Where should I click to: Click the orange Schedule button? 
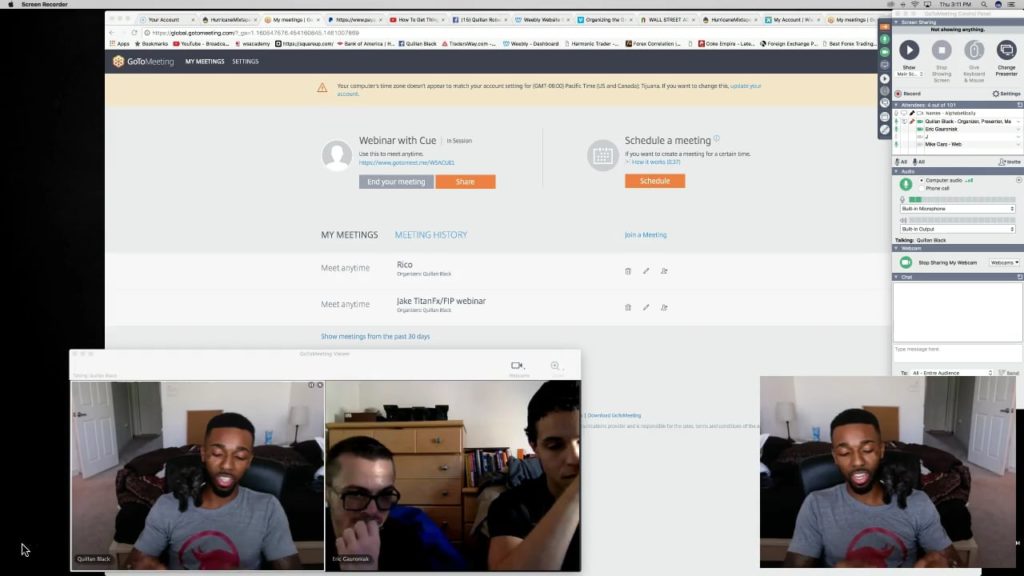(654, 181)
